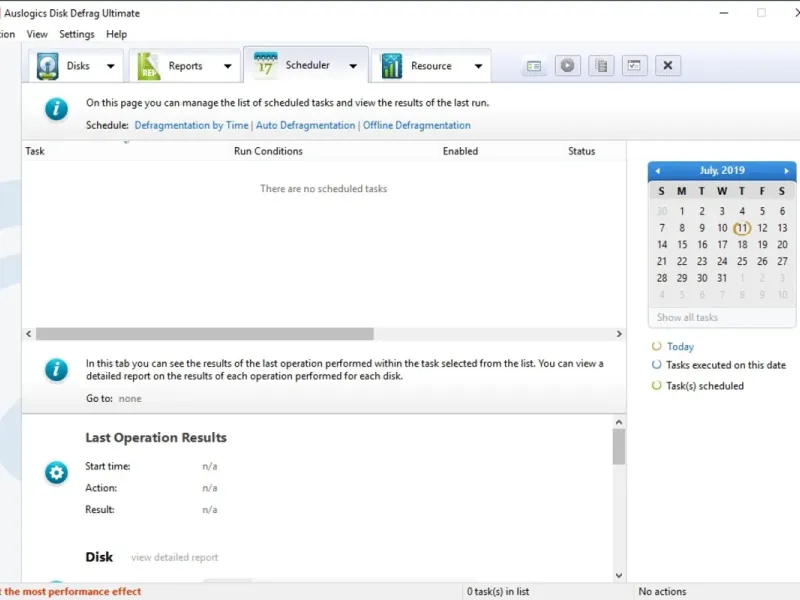
Task: Sort by Status column header
Action: tap(582, 151)
